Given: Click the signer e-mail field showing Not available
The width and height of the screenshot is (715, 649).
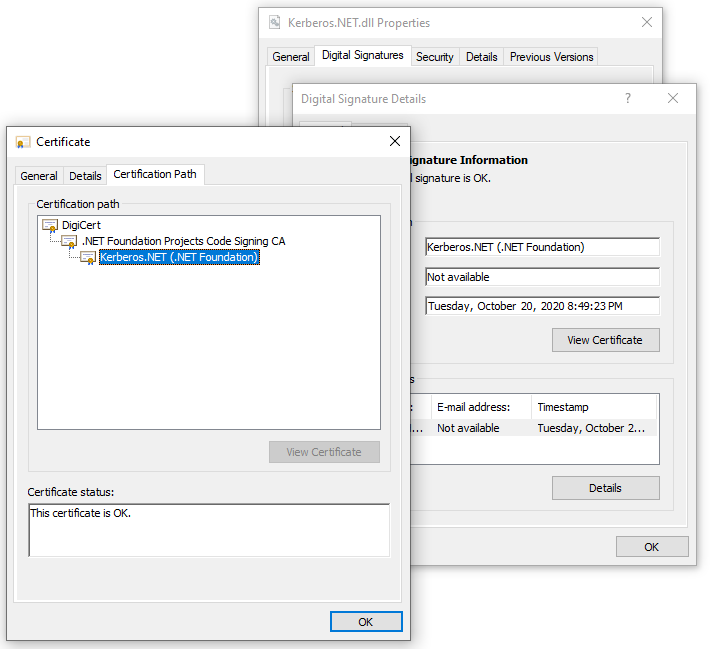Looking at the screenshot, I should 542,277.
